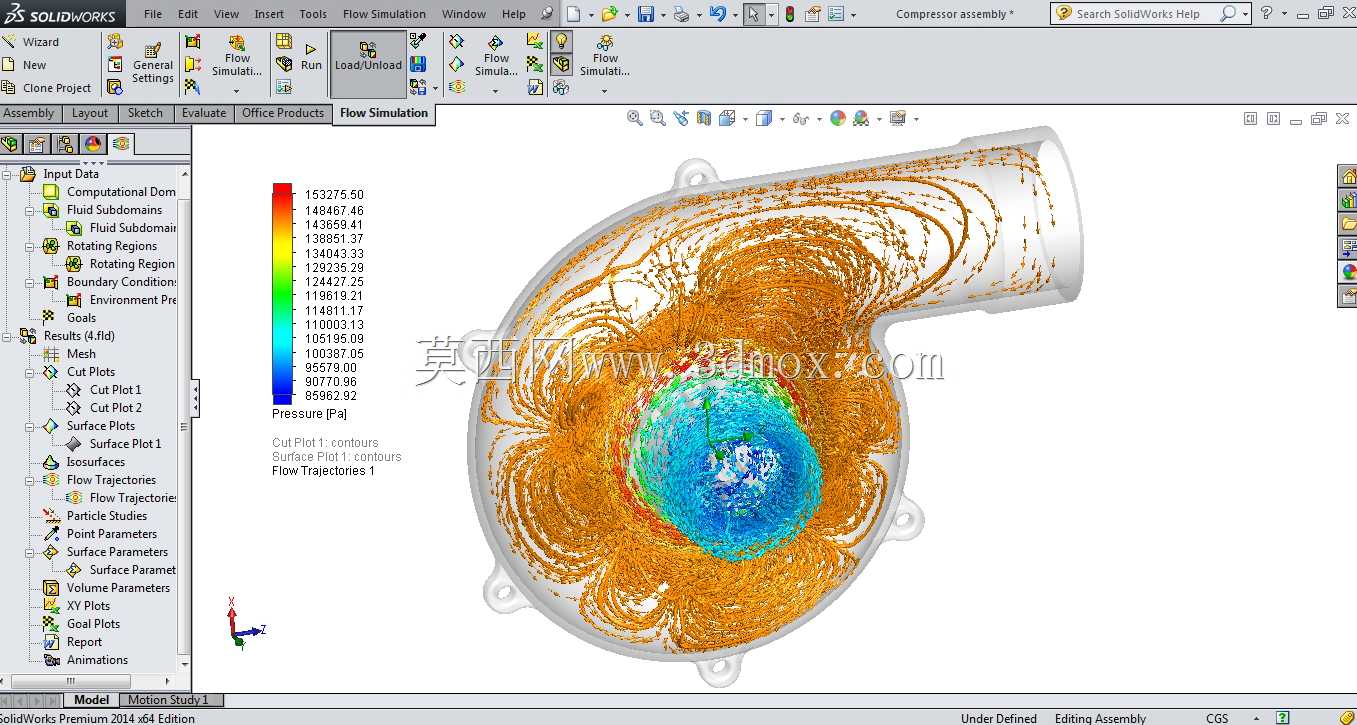This screenshot has height=725, width=1357.
Task: Launch the Flow Simulation Wizard
Action: click(30, 42)
